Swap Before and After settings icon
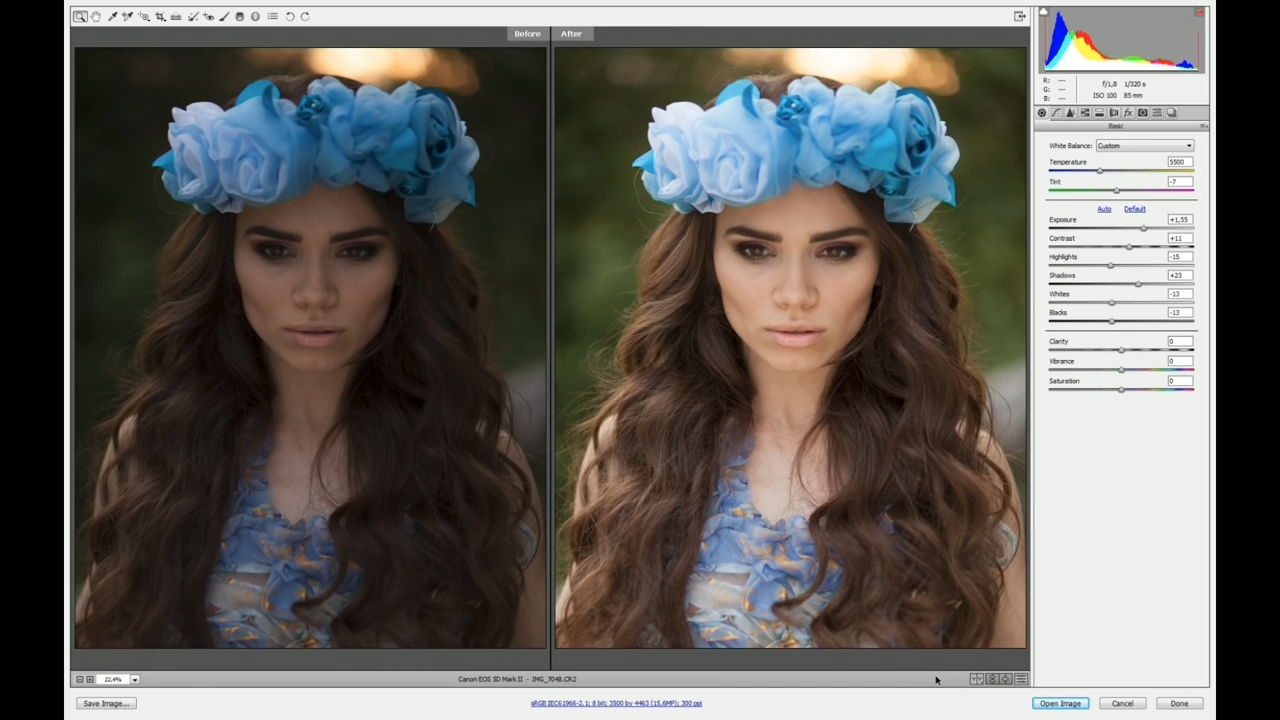 pos(992,680)
